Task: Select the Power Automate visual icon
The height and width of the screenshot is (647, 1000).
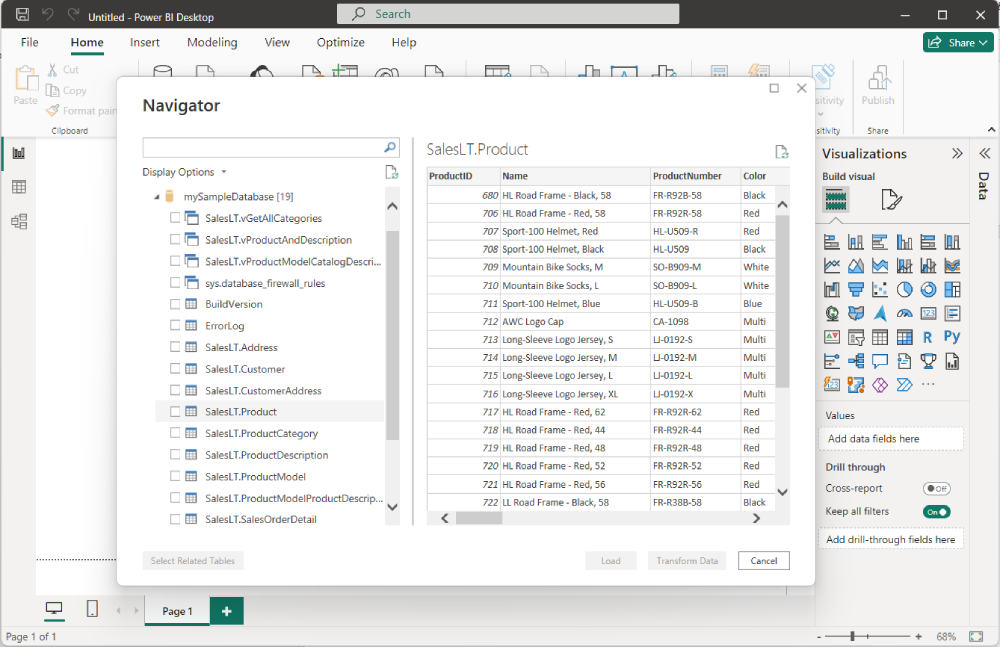Action: 904,385
